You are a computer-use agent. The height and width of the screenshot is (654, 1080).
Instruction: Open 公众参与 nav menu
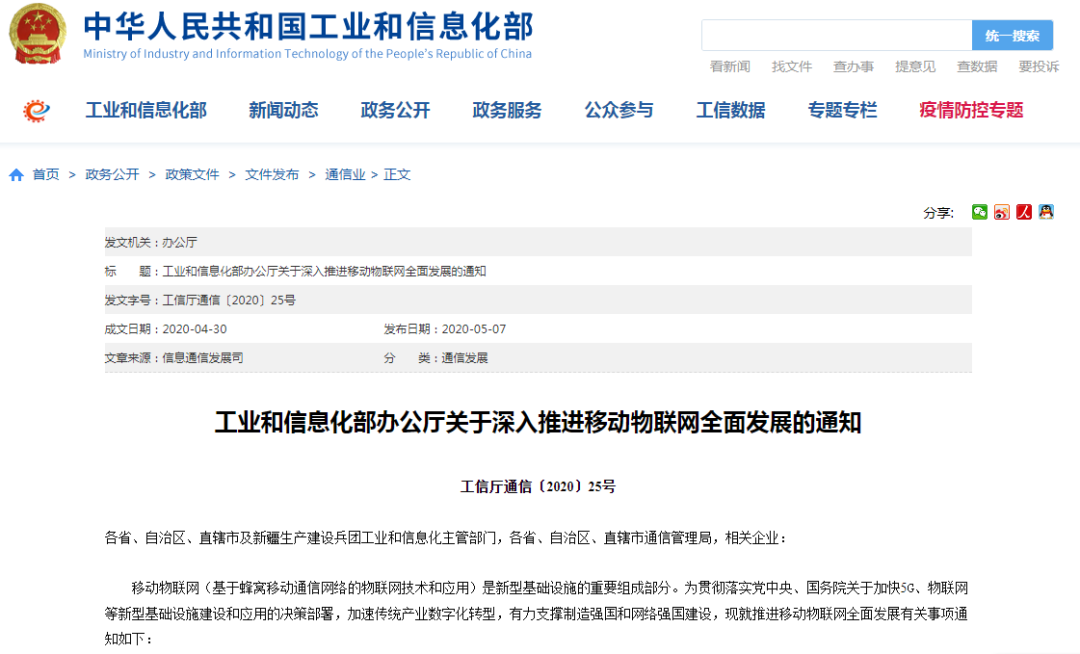point(619,110)
